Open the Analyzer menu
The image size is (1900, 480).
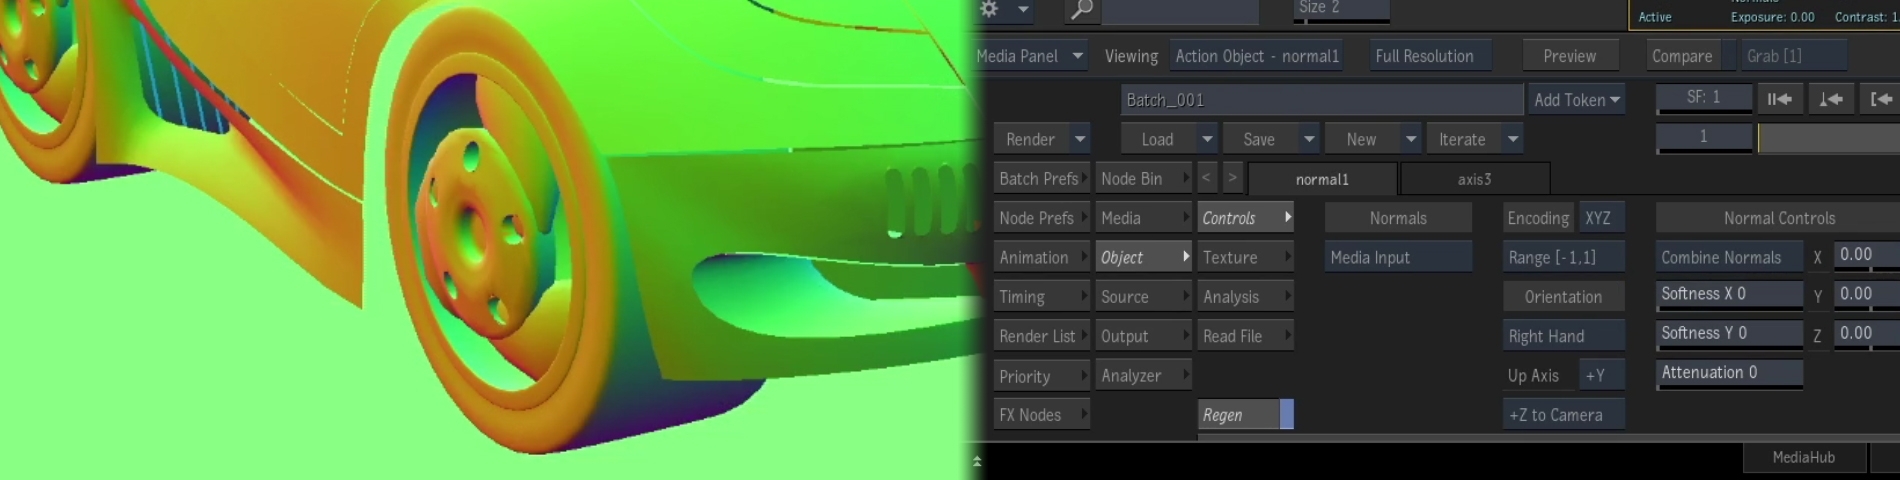tap(1143, 375)
